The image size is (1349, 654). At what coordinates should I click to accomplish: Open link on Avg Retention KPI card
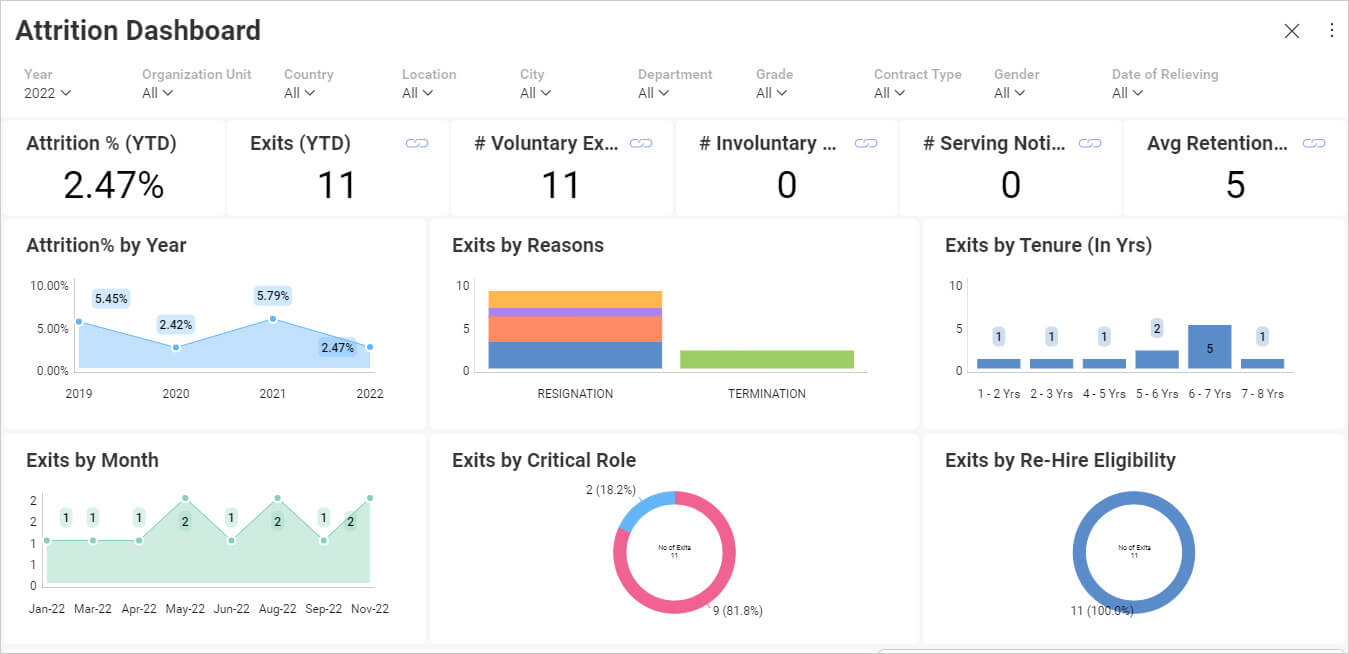1315,143
